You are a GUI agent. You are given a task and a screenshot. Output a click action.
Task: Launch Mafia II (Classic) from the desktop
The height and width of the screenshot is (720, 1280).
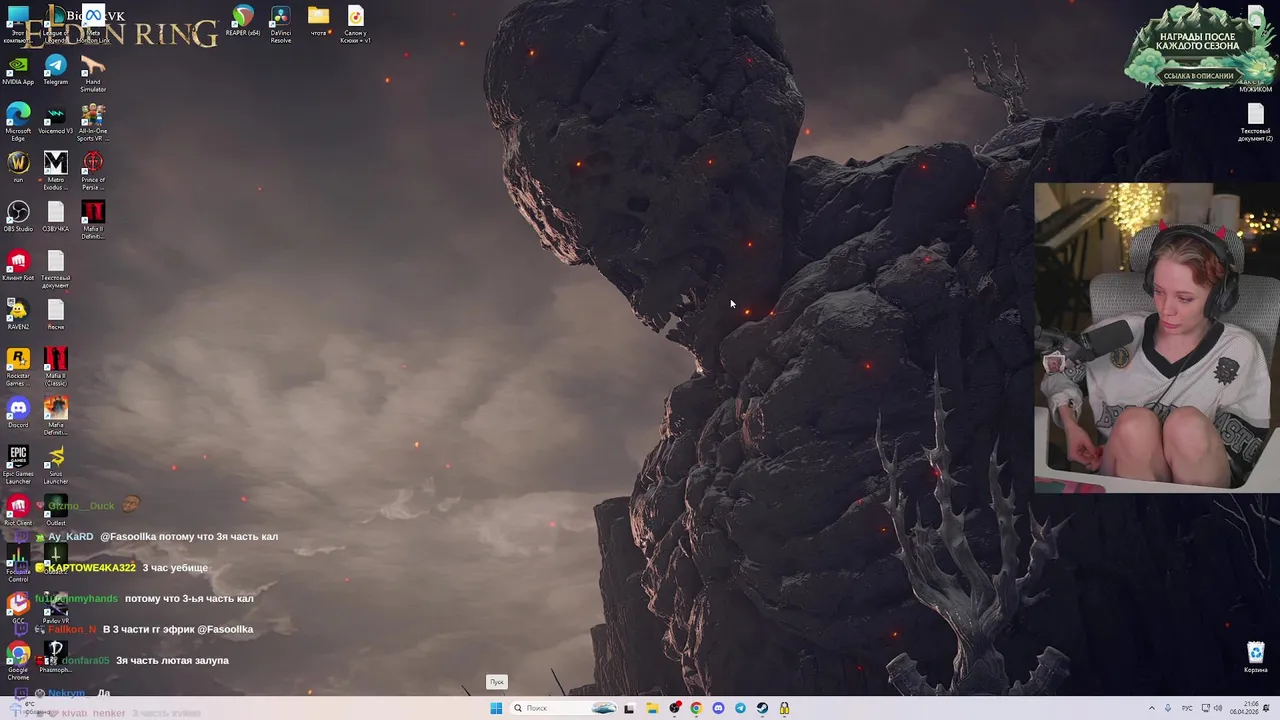[55, 368]
